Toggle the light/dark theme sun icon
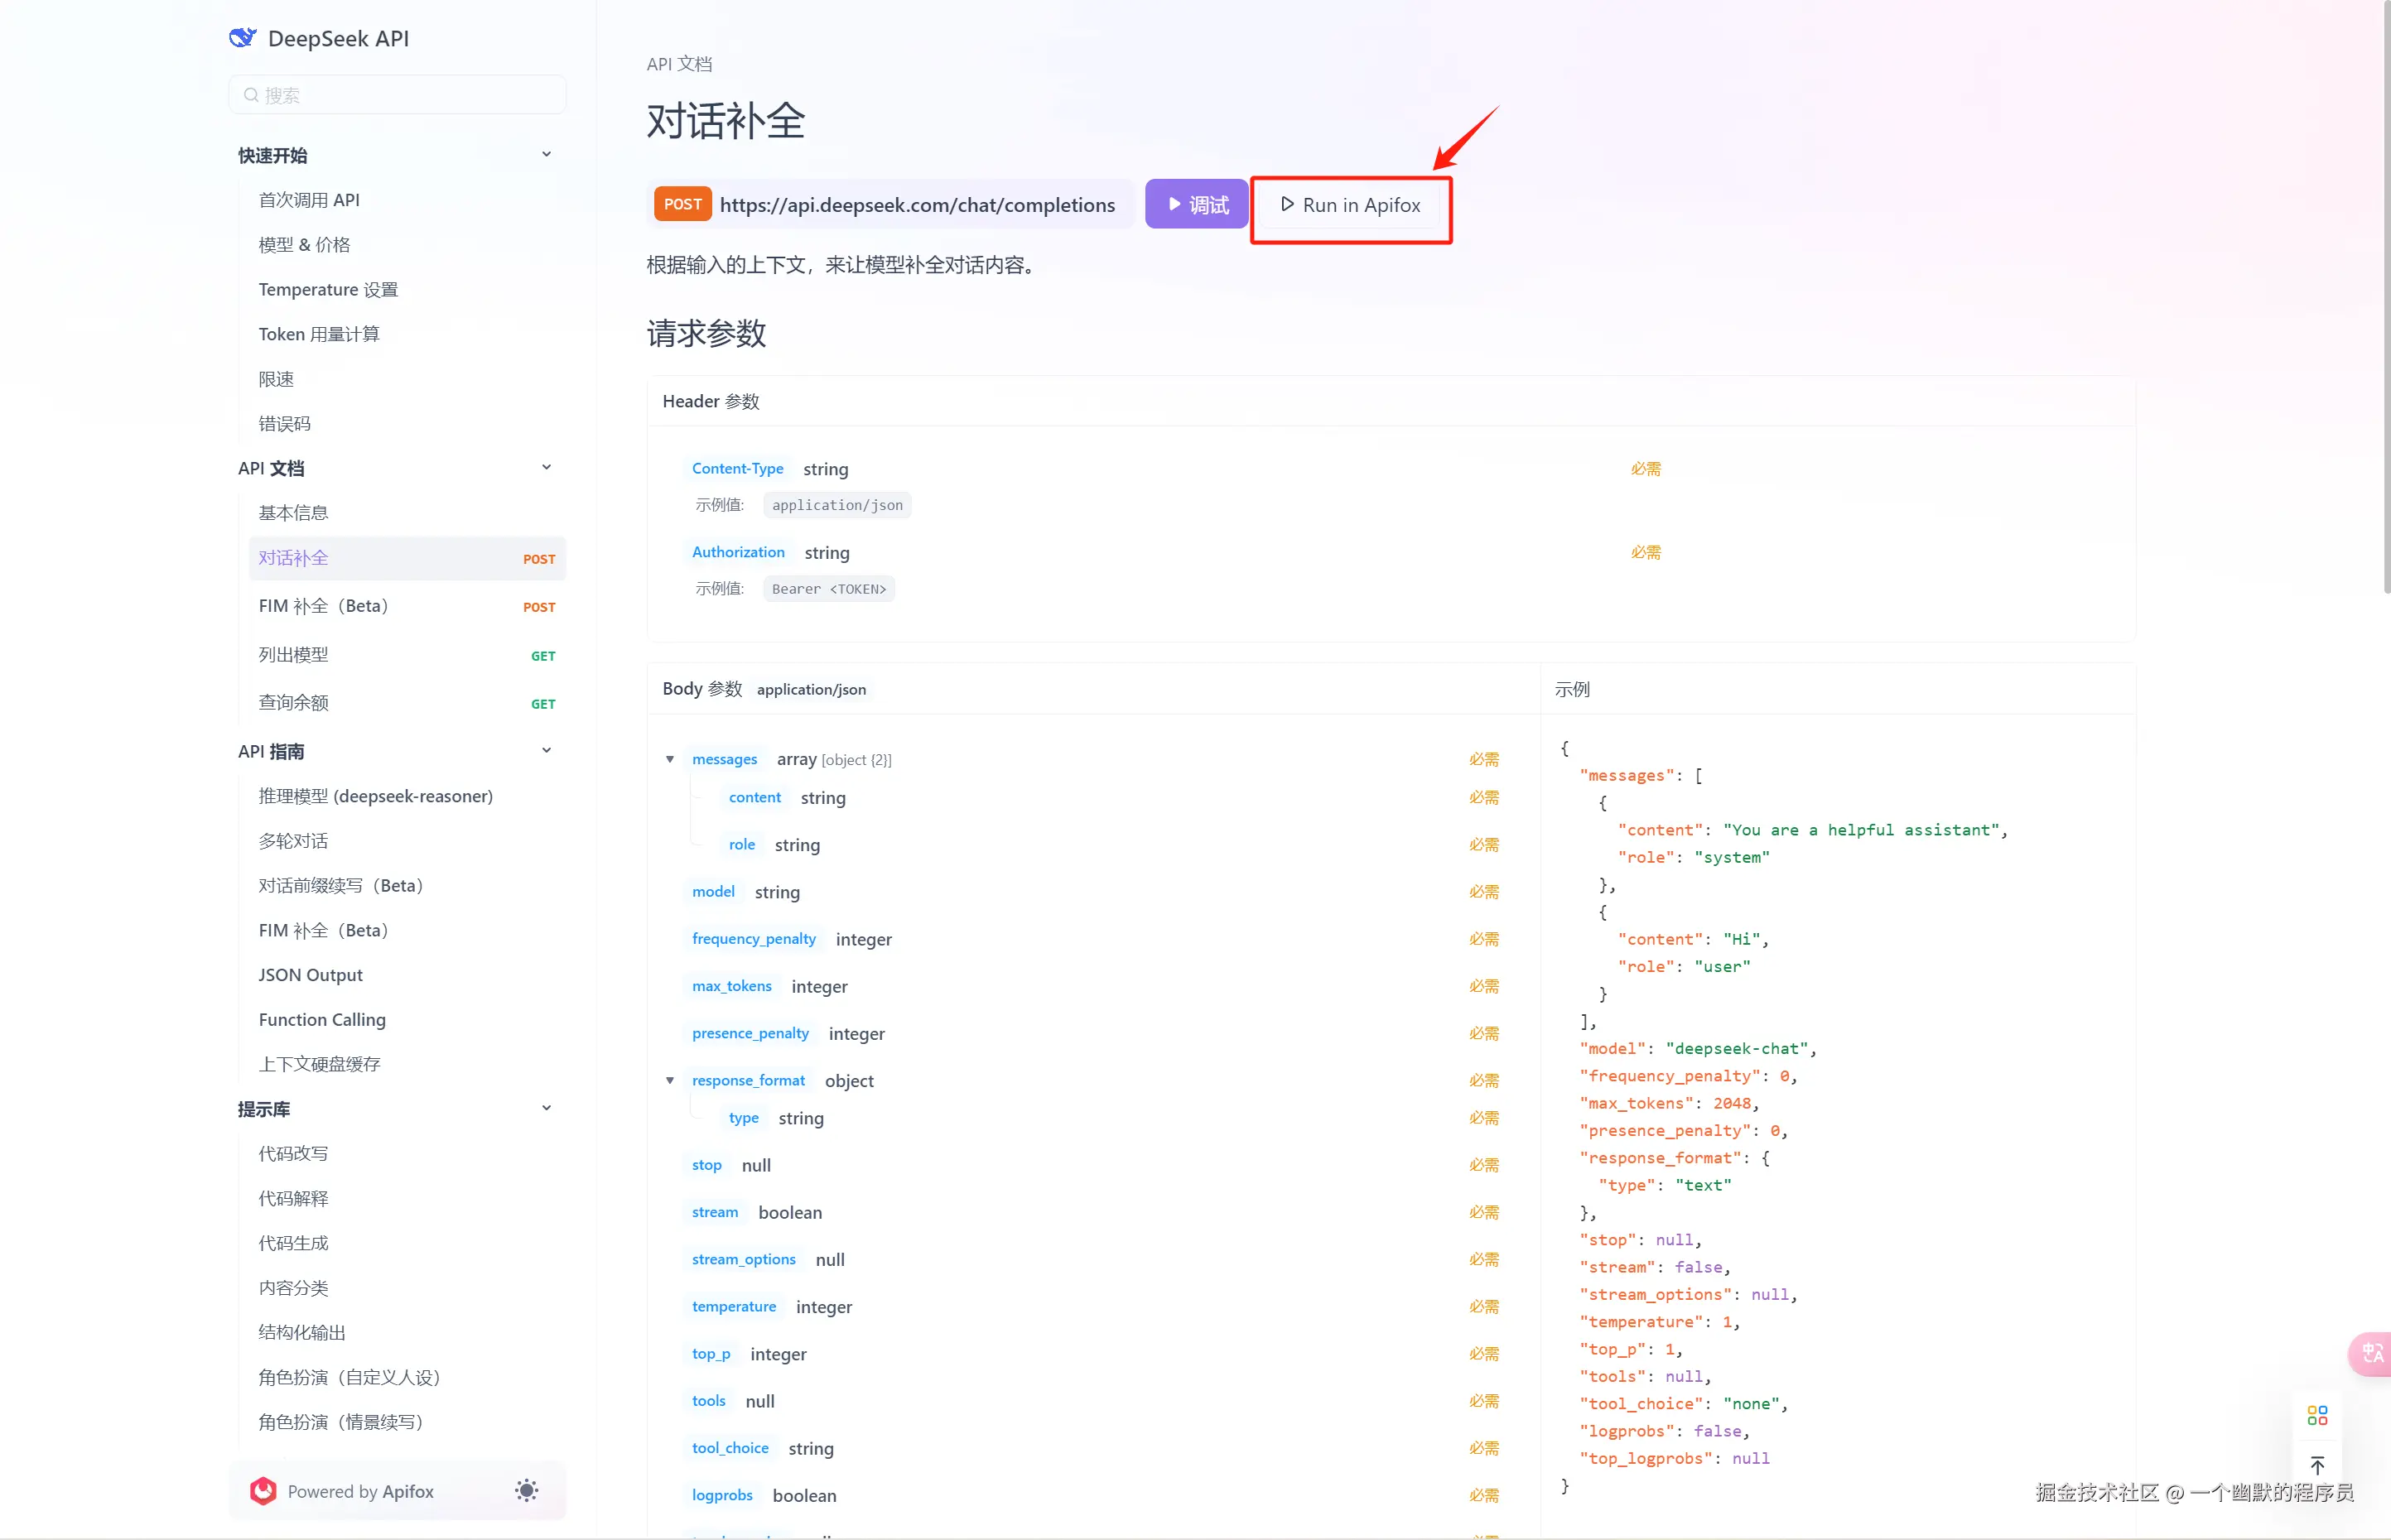The image size is (2391, 1540). [x=527, y=1491]
